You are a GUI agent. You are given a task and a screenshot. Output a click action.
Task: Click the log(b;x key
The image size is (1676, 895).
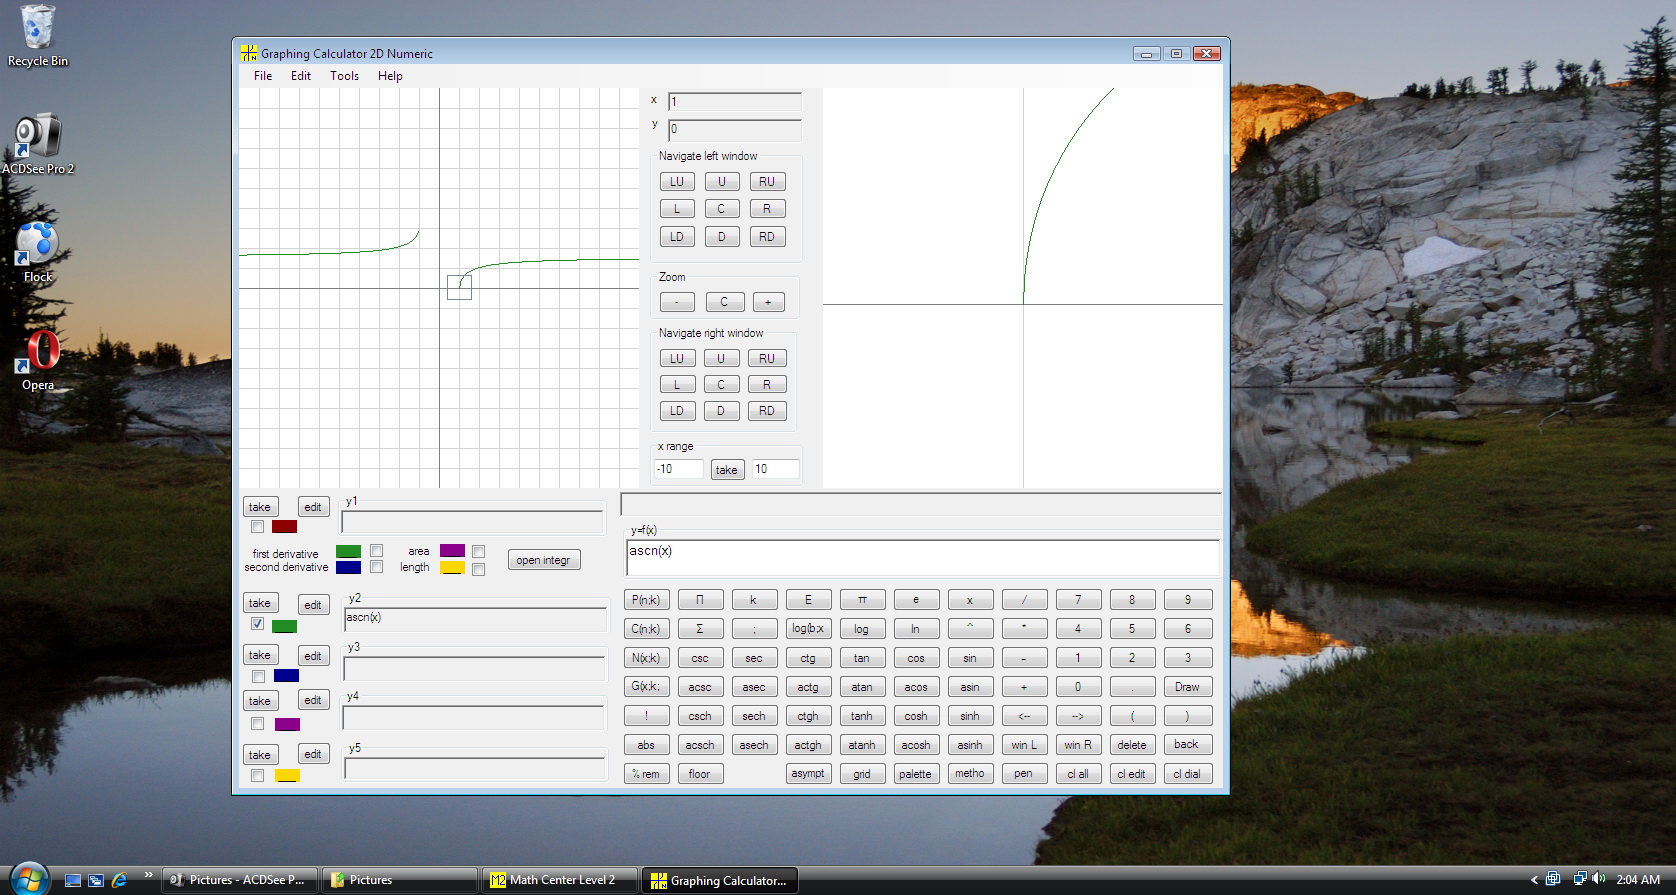(808, 629)
